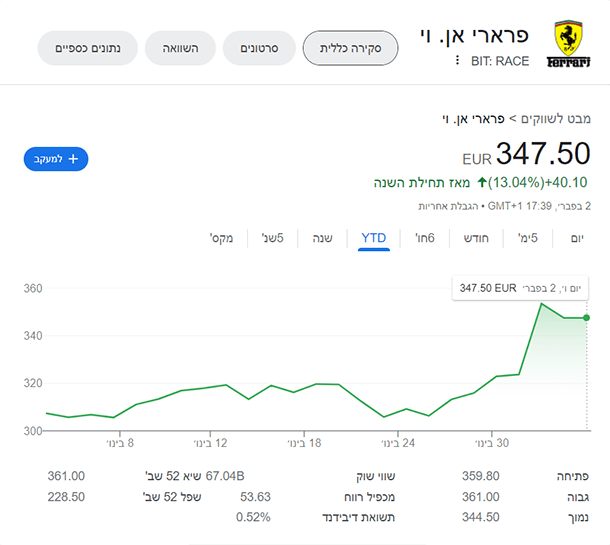Open the three-dot options next to BIT: RACE
Screen dimensions: 610x545
[x=458, y=60]
